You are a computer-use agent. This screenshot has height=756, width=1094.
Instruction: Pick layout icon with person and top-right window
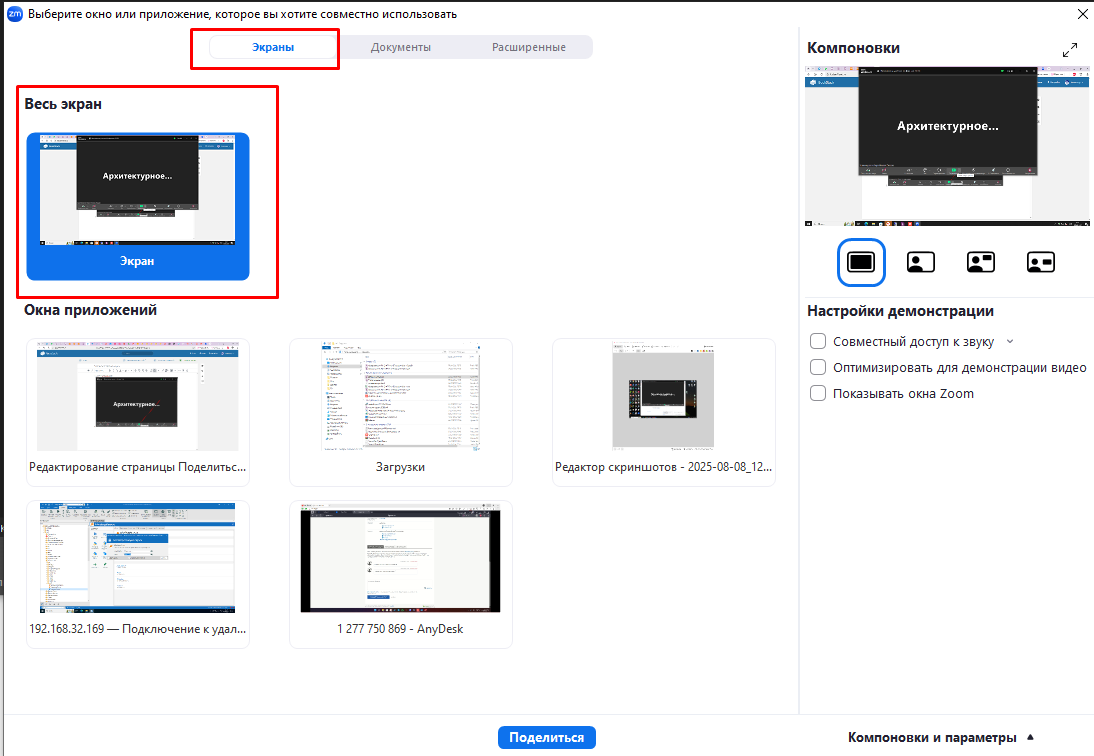[980, 262]
